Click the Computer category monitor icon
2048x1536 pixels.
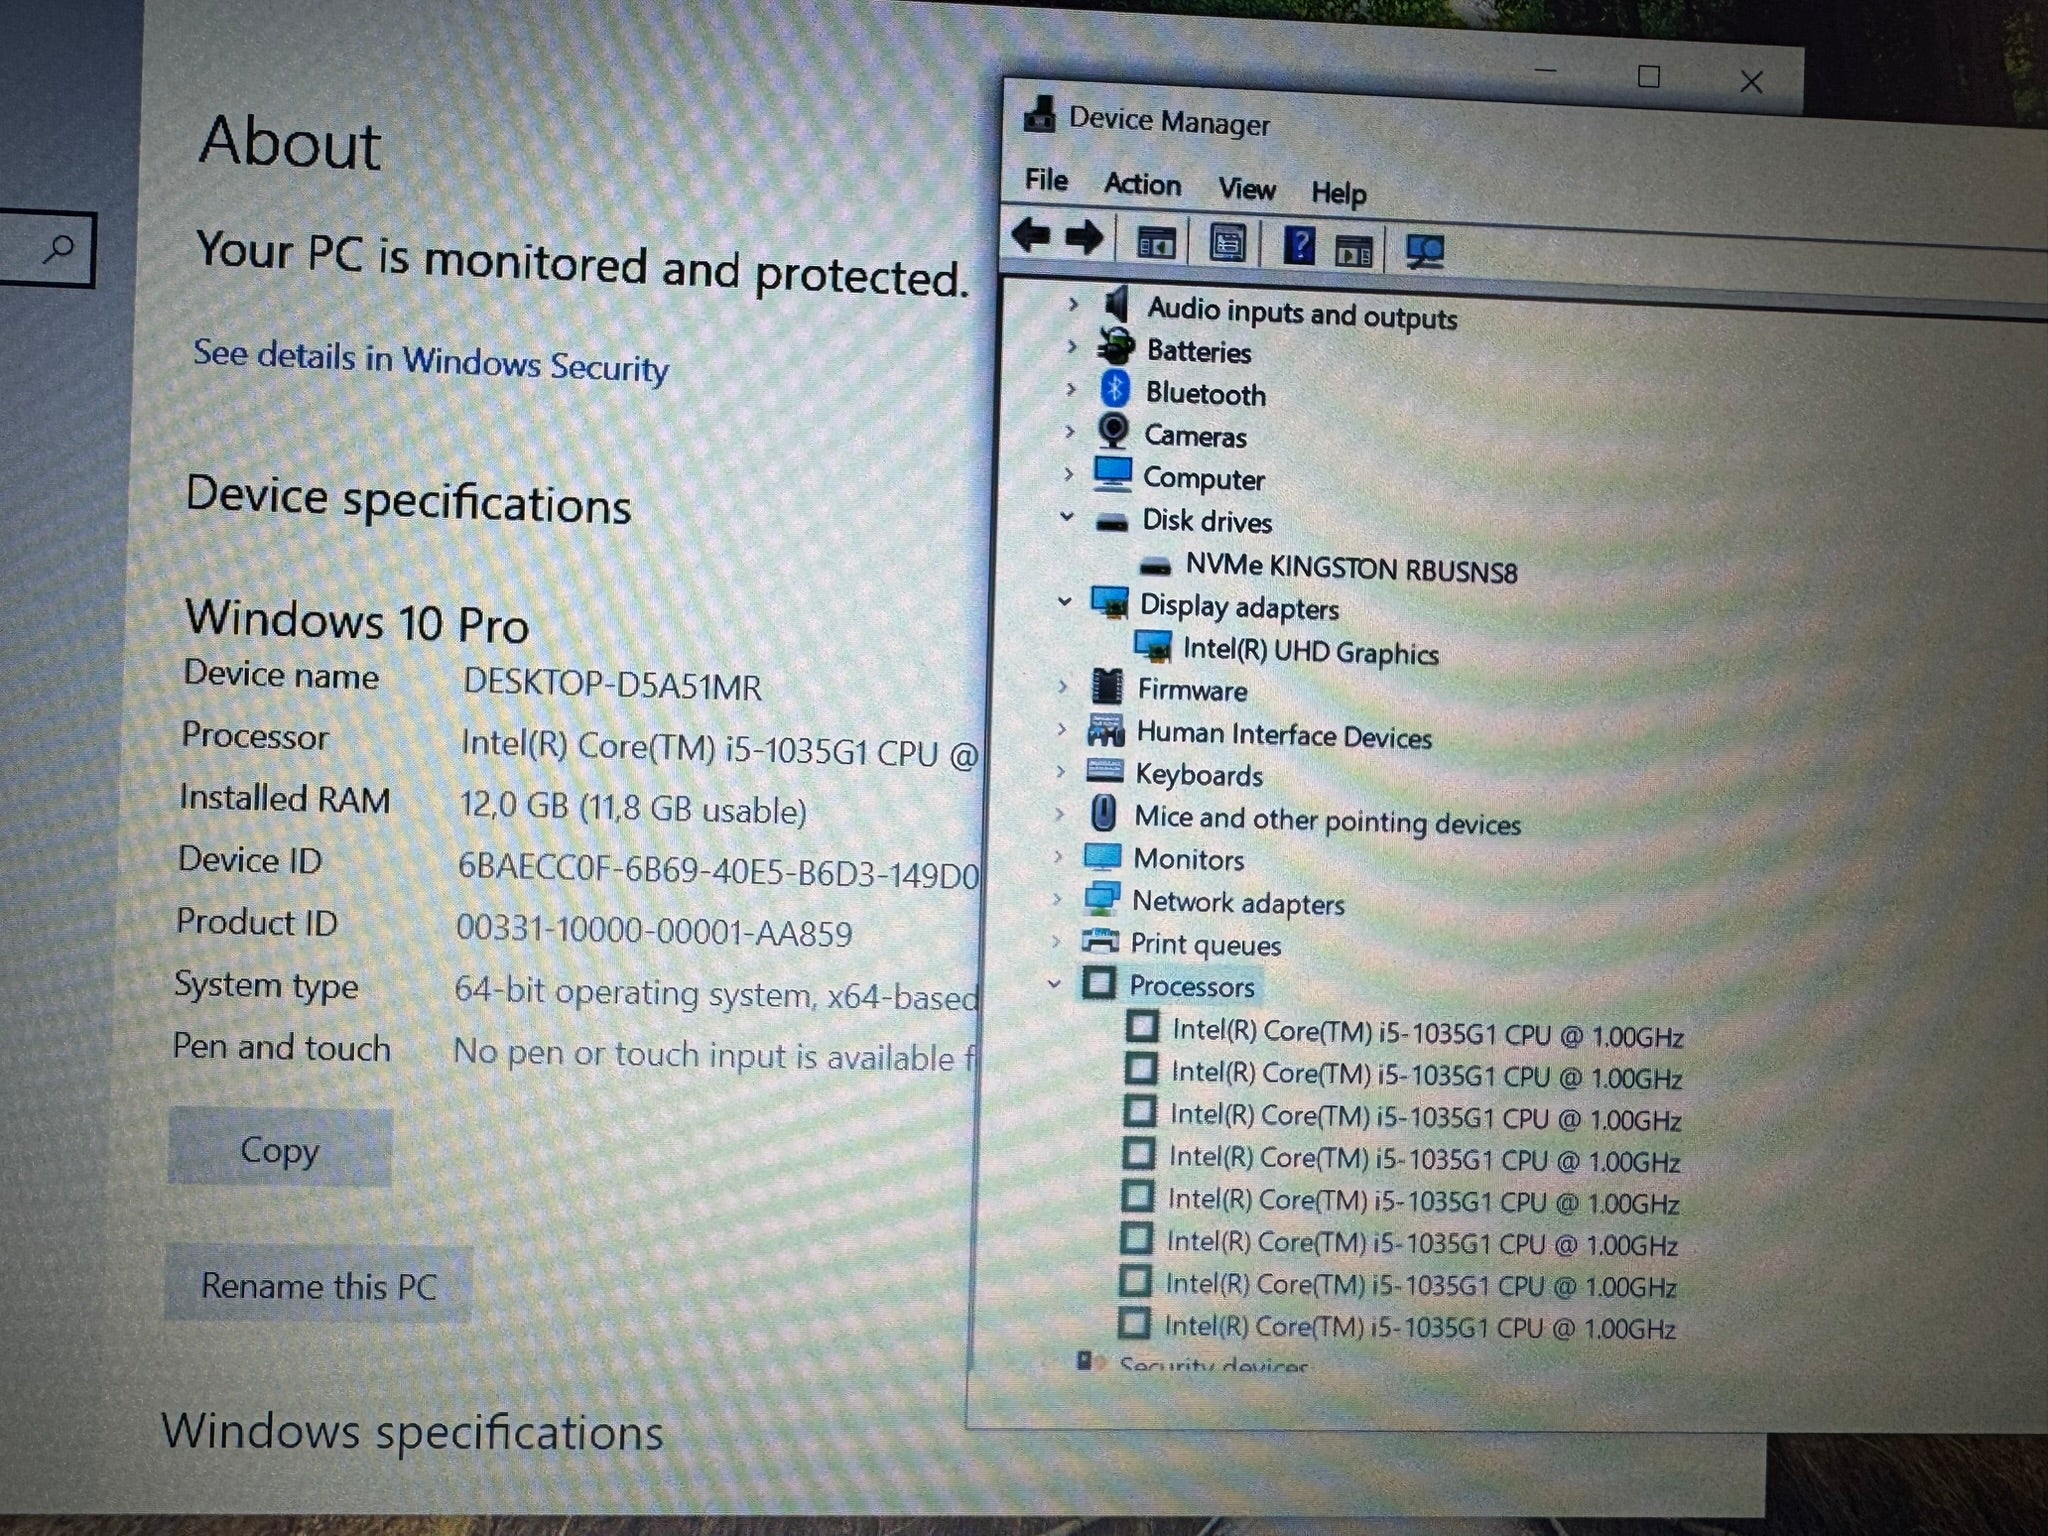tap(1112, 473)
